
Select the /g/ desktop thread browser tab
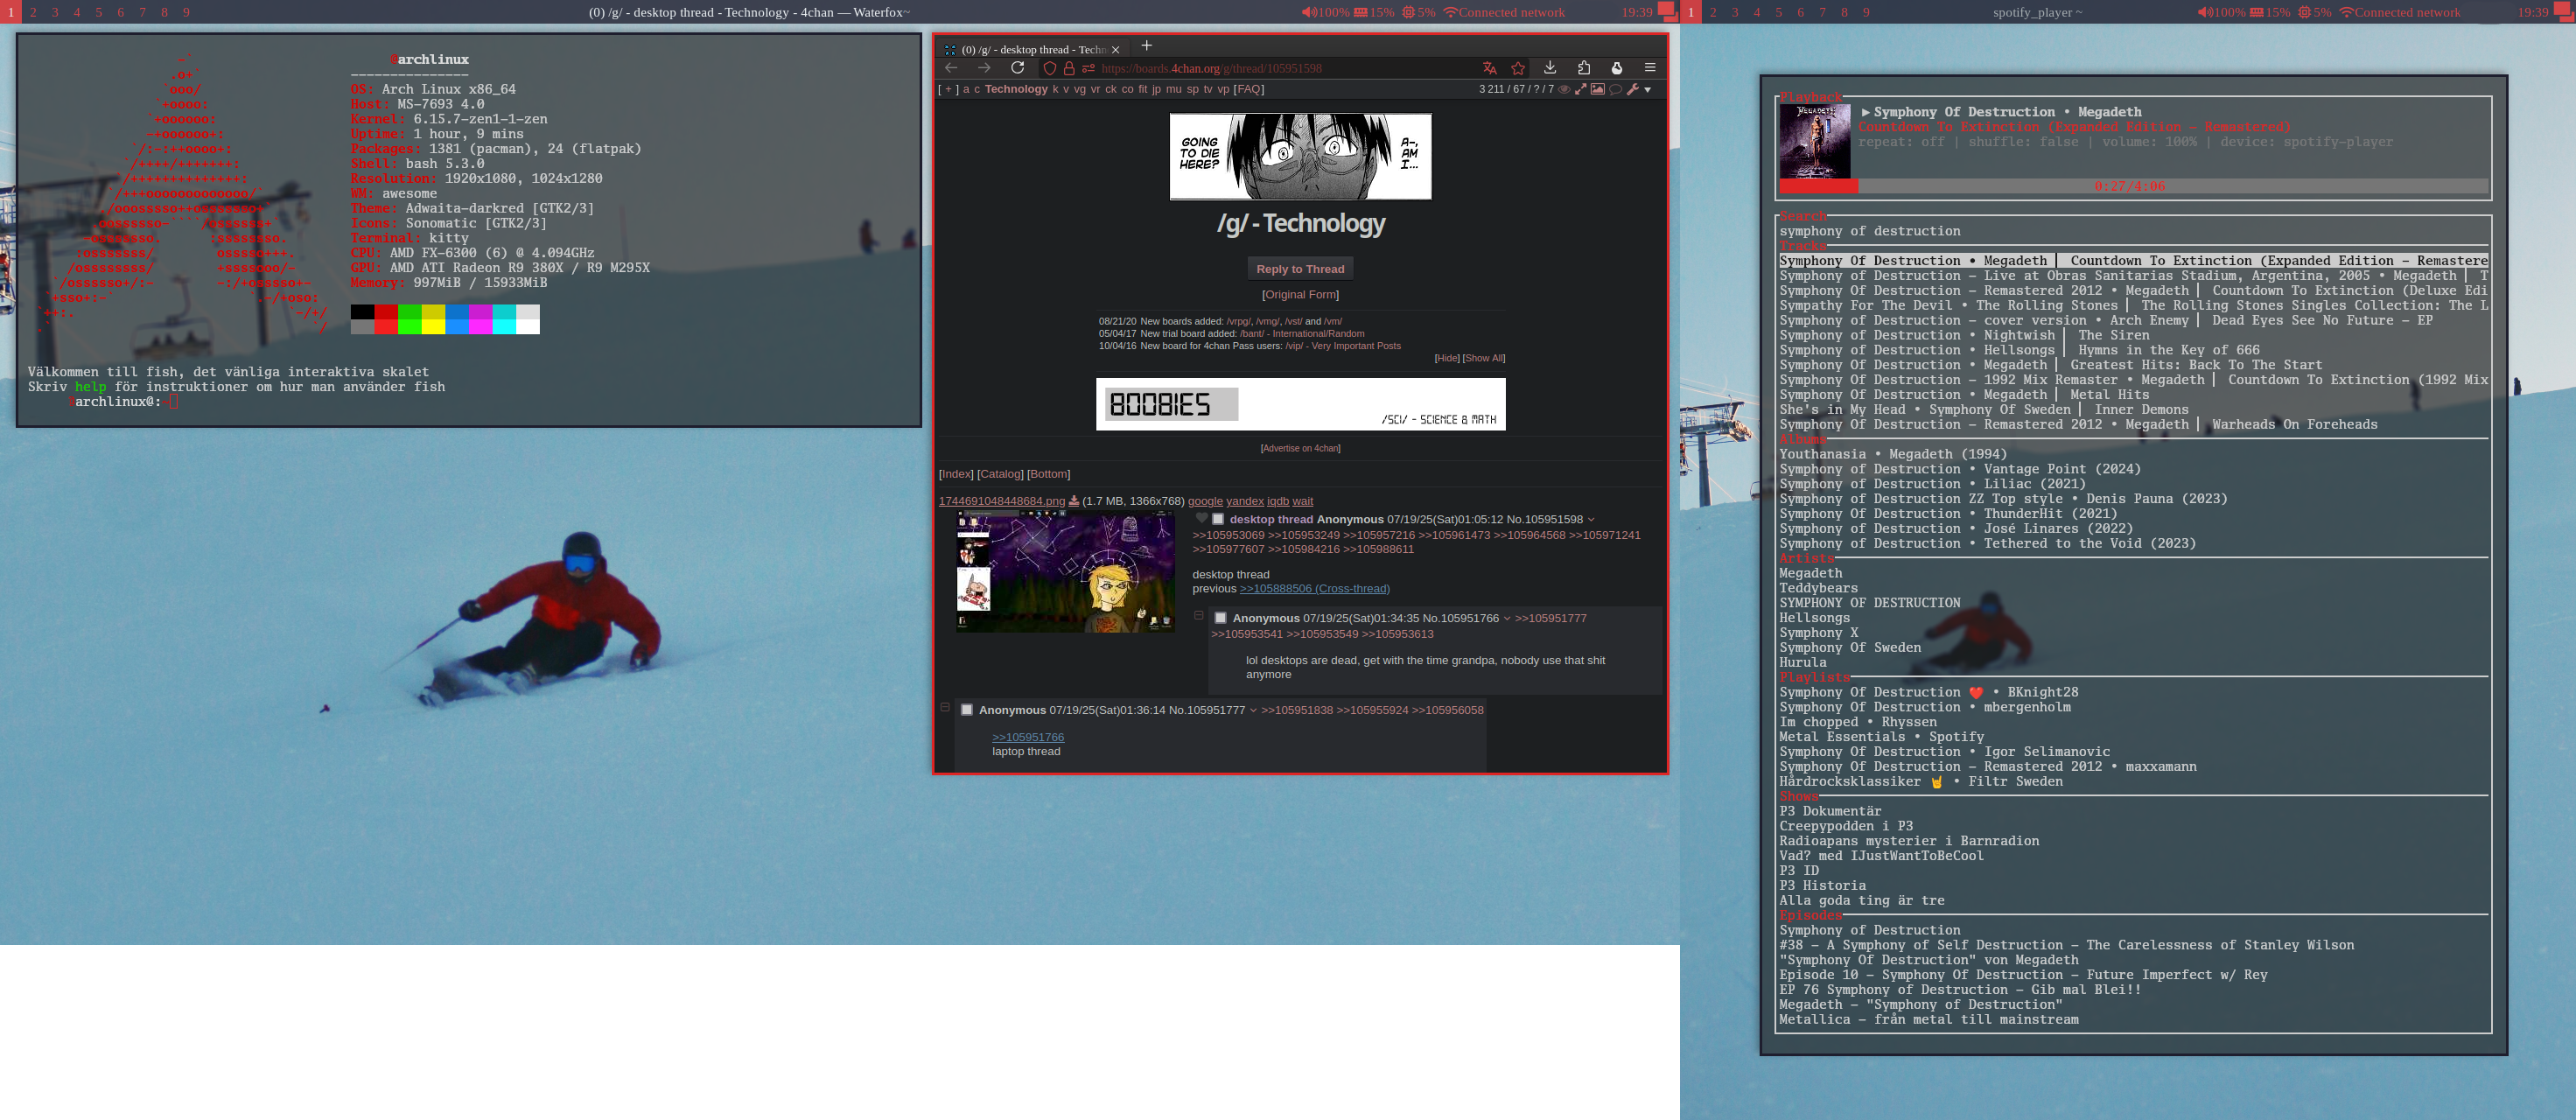pos(1032,49)
